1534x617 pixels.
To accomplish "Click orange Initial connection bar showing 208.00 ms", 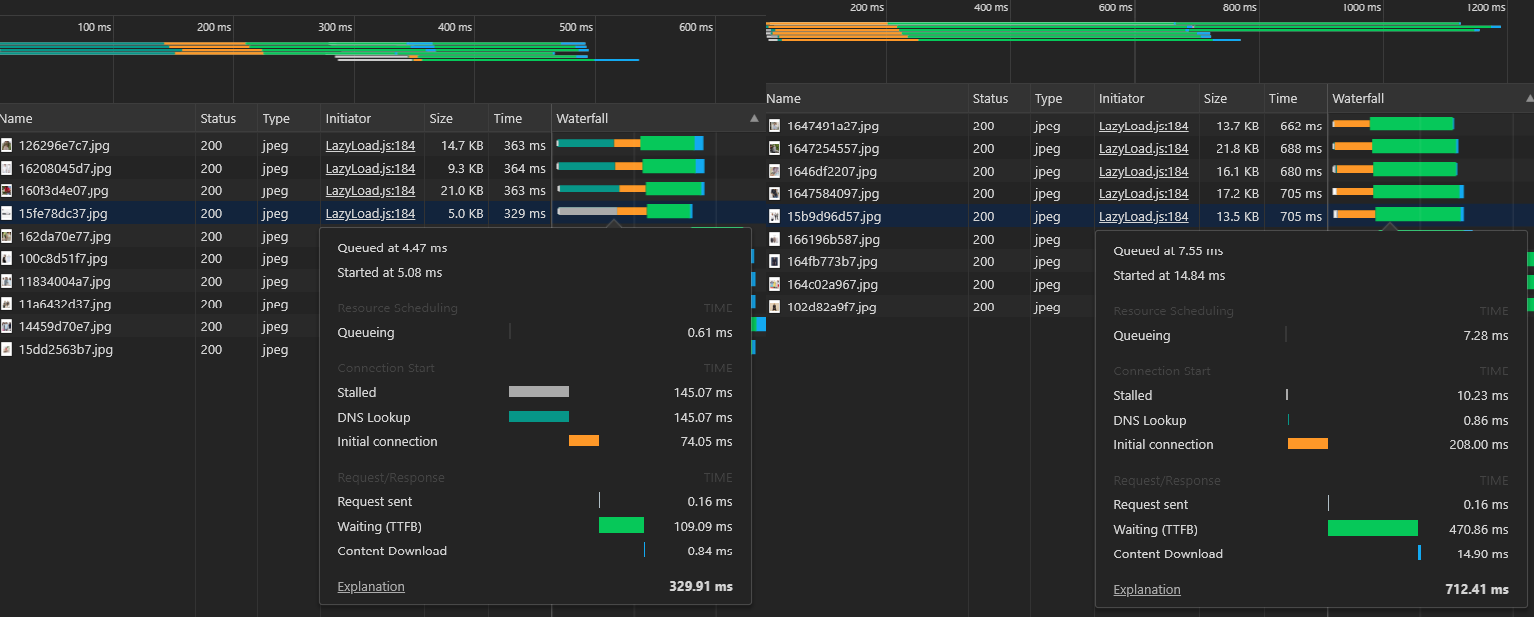I will 1308,443.
